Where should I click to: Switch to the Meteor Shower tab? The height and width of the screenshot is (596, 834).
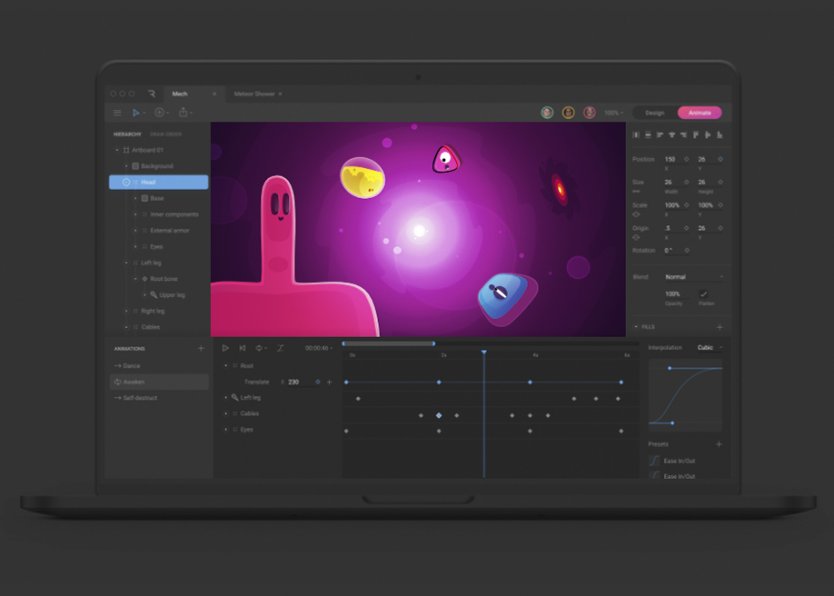click(254, 94)
